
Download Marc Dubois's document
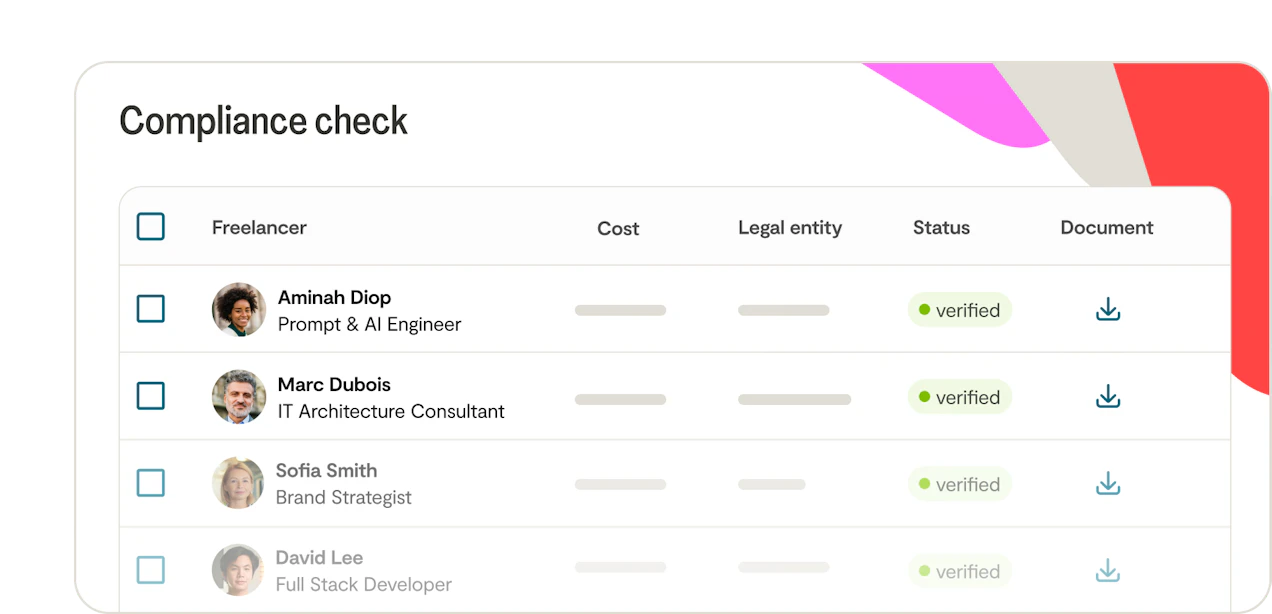click(x=1107, y=397)
